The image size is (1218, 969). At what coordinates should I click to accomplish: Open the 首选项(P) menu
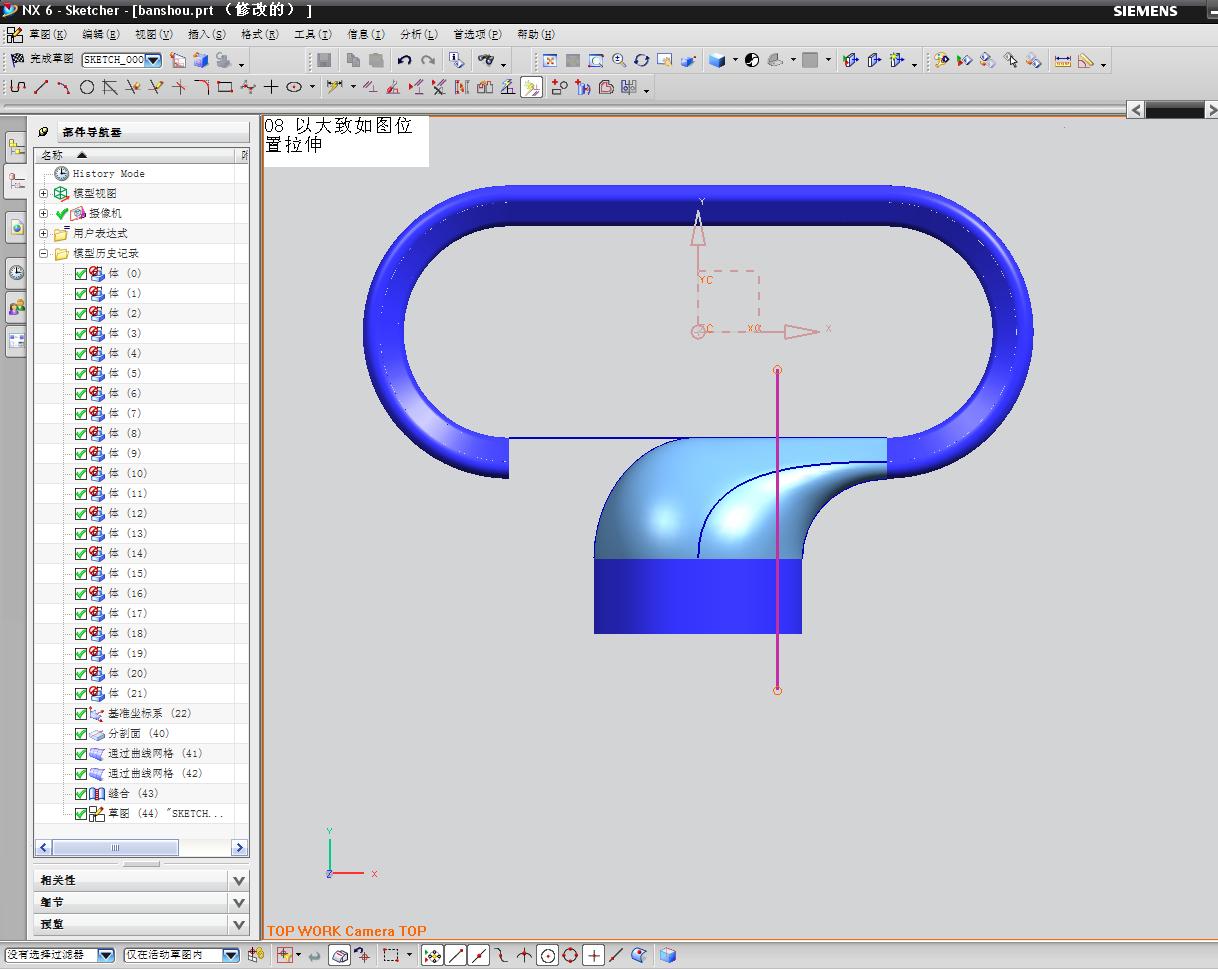click(x=476, y=34)
